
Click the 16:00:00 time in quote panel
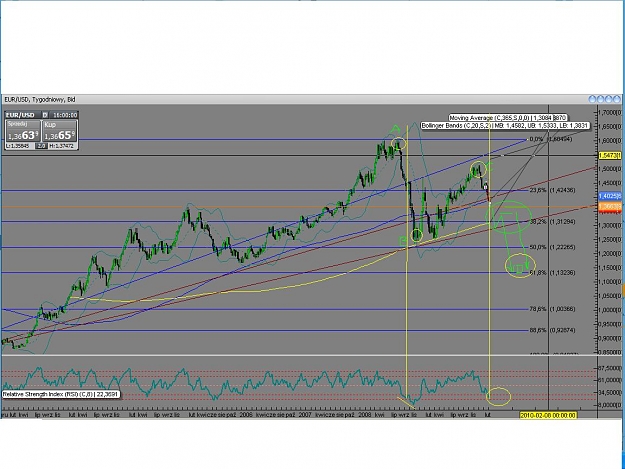click(x=65, y=115)
